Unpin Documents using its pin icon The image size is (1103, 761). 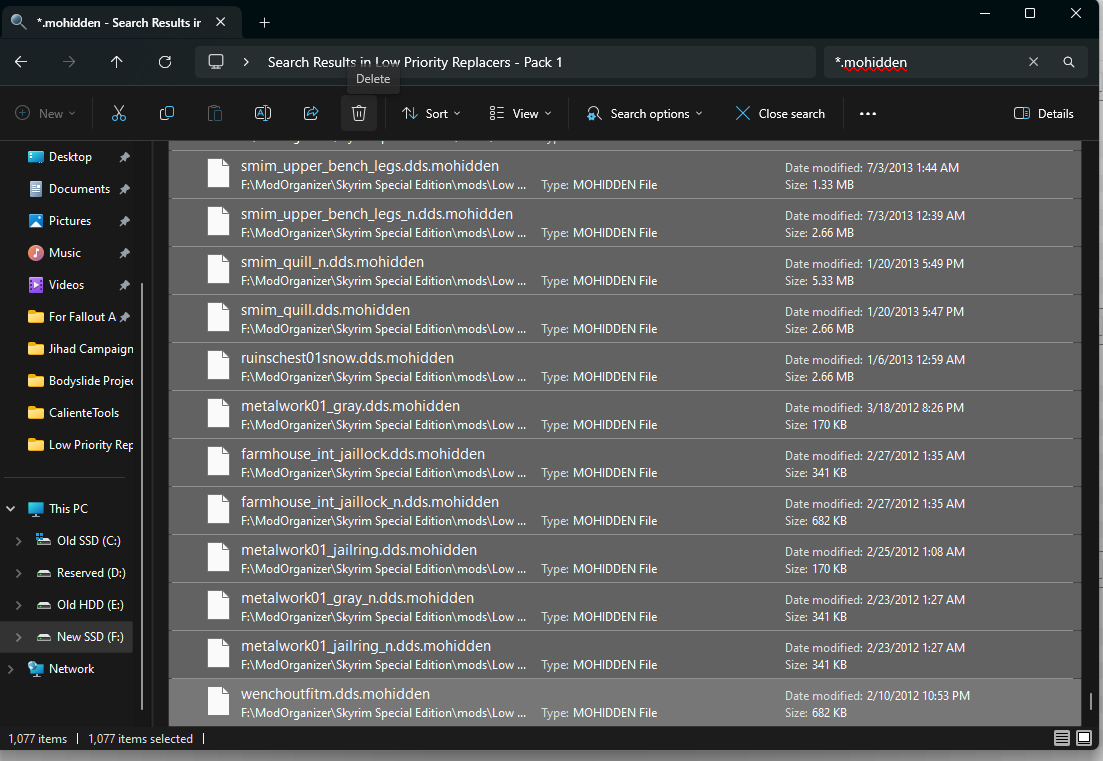(x=125, y=188)
